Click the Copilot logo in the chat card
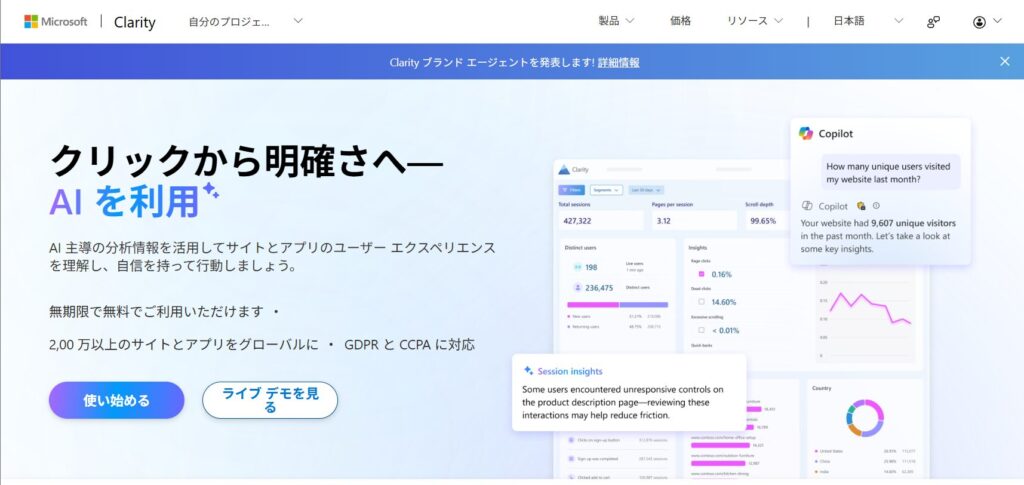Viewport: 1024px width, 485px height. tap(806, 133)
